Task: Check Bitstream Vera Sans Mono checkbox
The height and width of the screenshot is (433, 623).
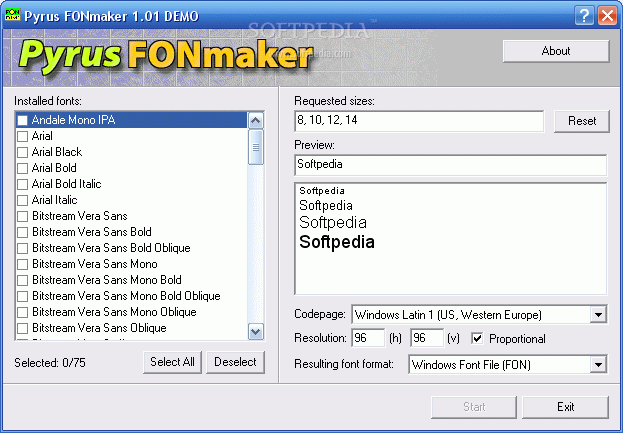Action: (x=23, y=264)
